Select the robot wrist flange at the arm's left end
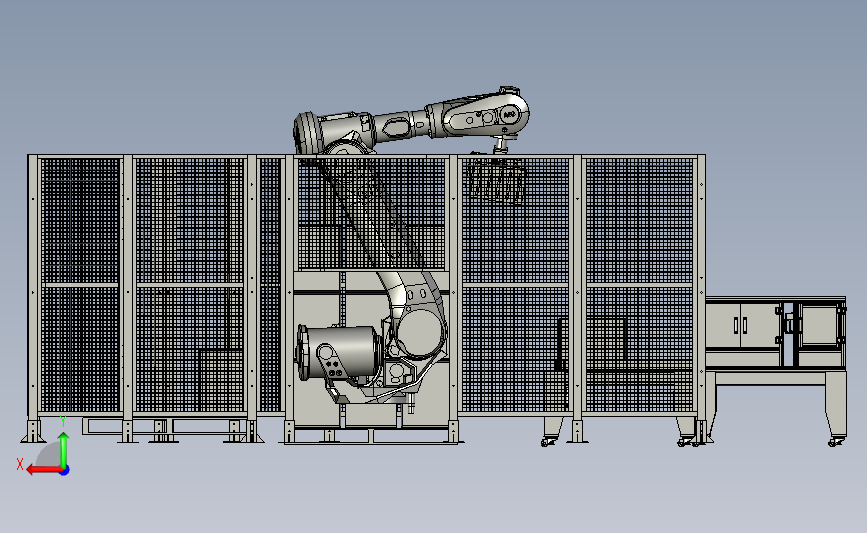 pos(306,132)
